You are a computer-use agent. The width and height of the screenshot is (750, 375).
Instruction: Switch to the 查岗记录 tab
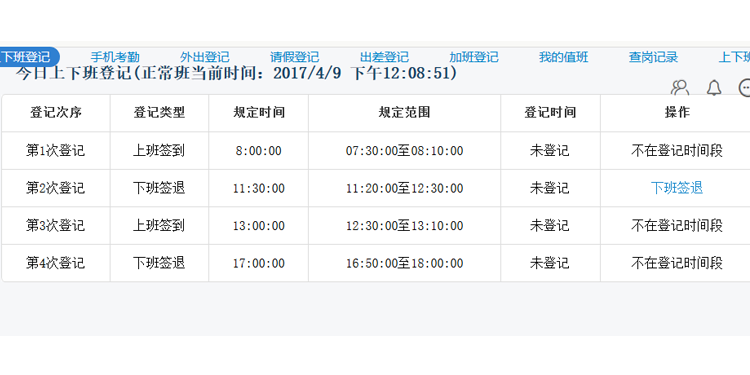click(653, 57)
